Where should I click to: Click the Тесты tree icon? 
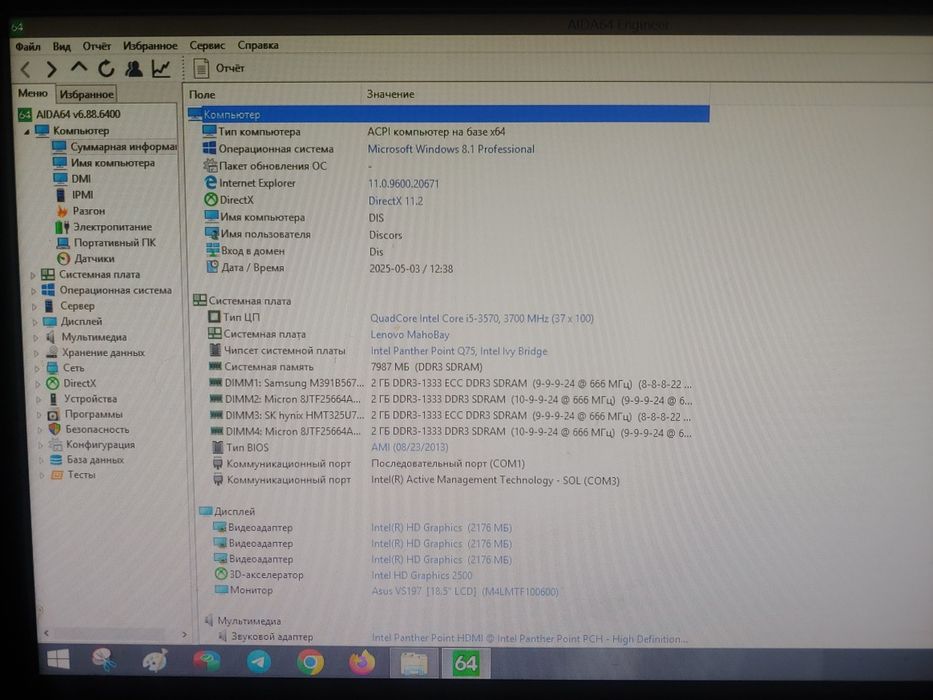(57, 475)
